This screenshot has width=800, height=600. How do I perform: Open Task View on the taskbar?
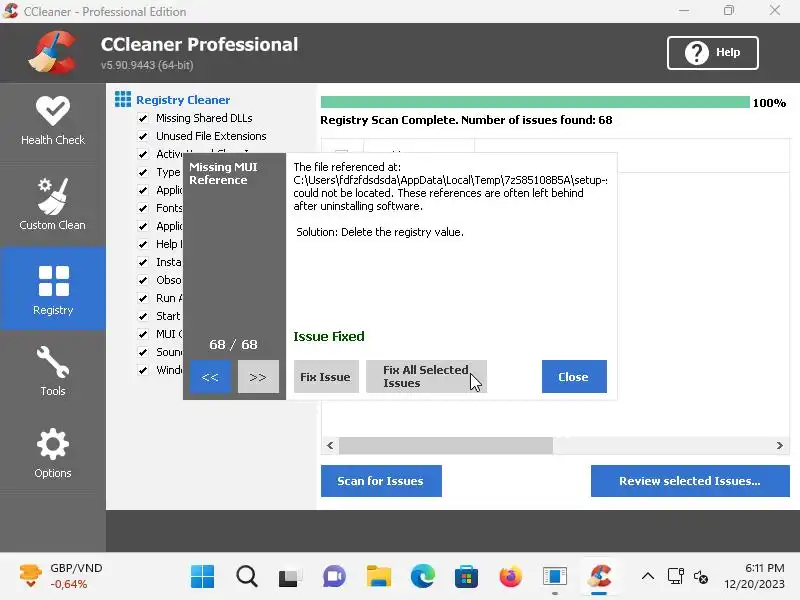point(290,577)
